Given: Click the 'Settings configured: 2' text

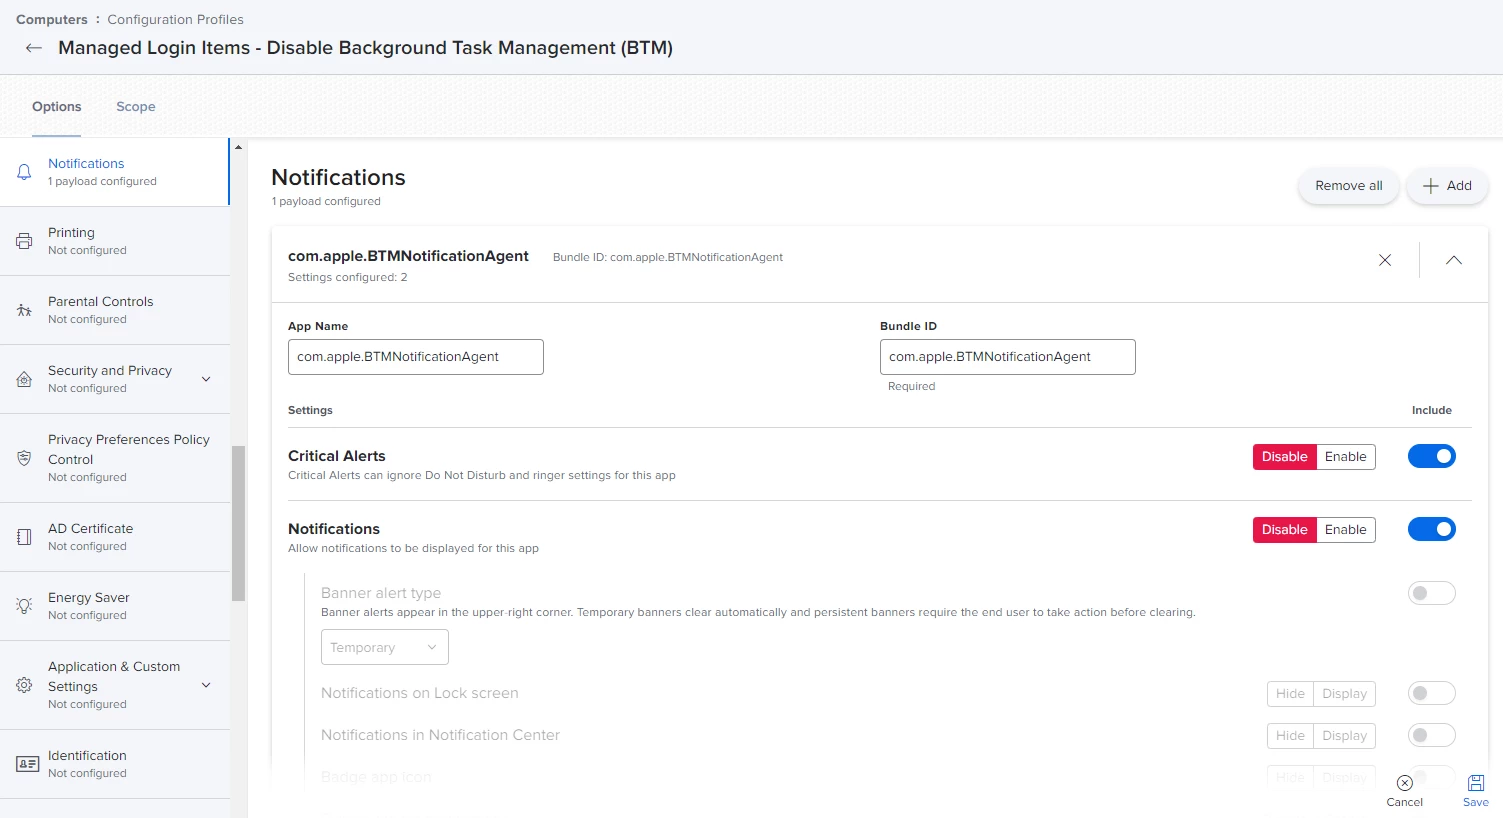Looking at the screenshot, I should pos(348,277).
